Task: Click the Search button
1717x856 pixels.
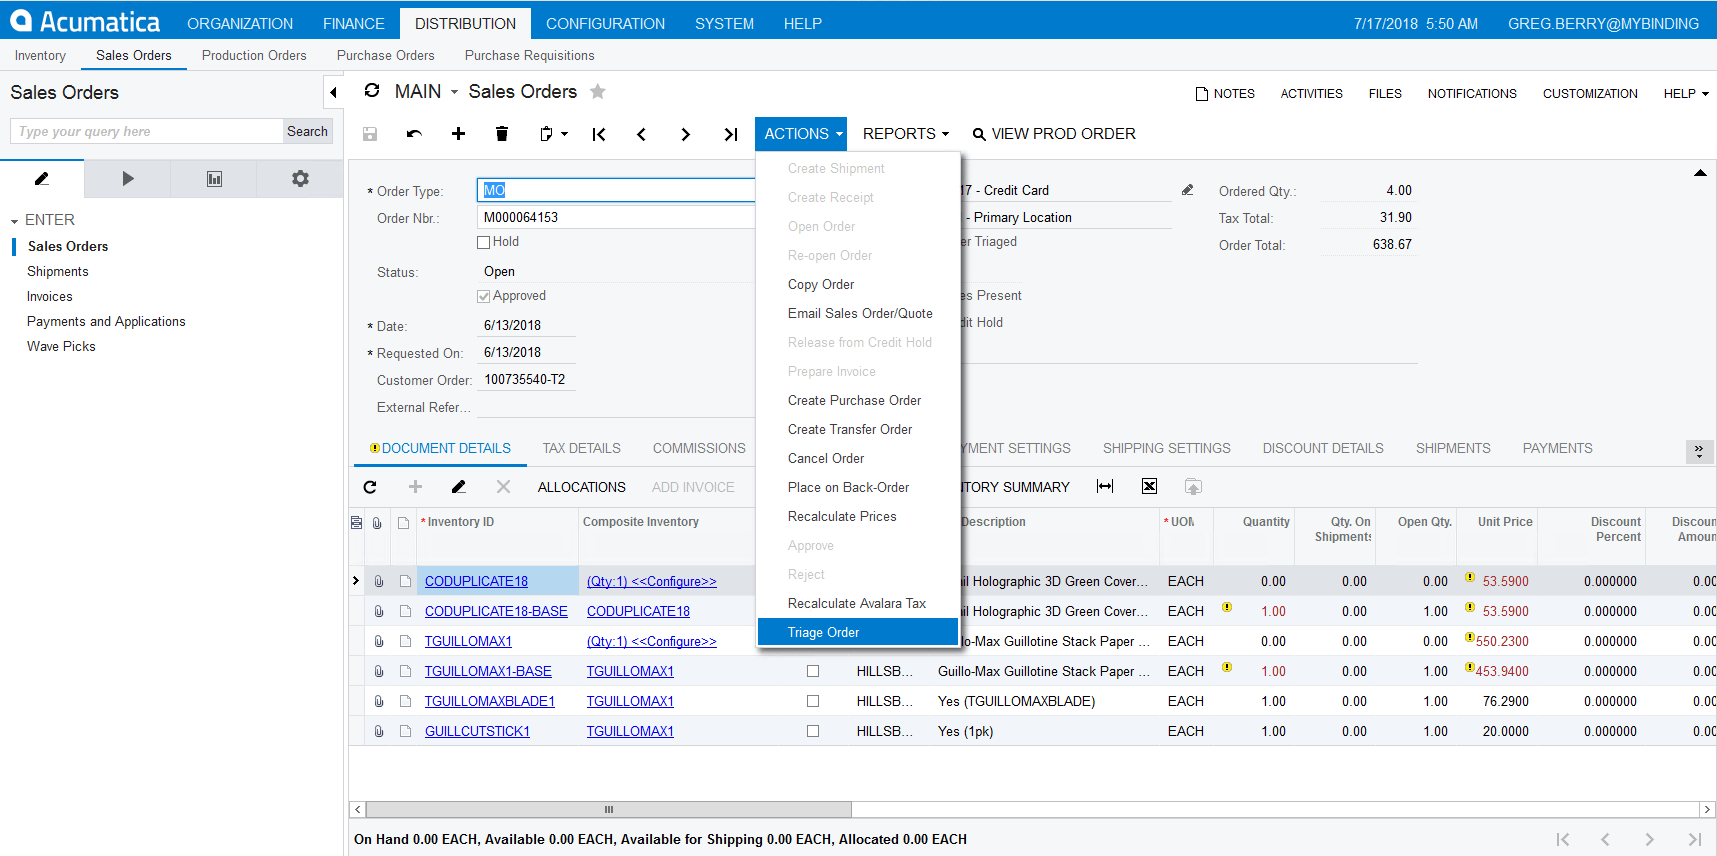Action: click(x=307, y=131)
